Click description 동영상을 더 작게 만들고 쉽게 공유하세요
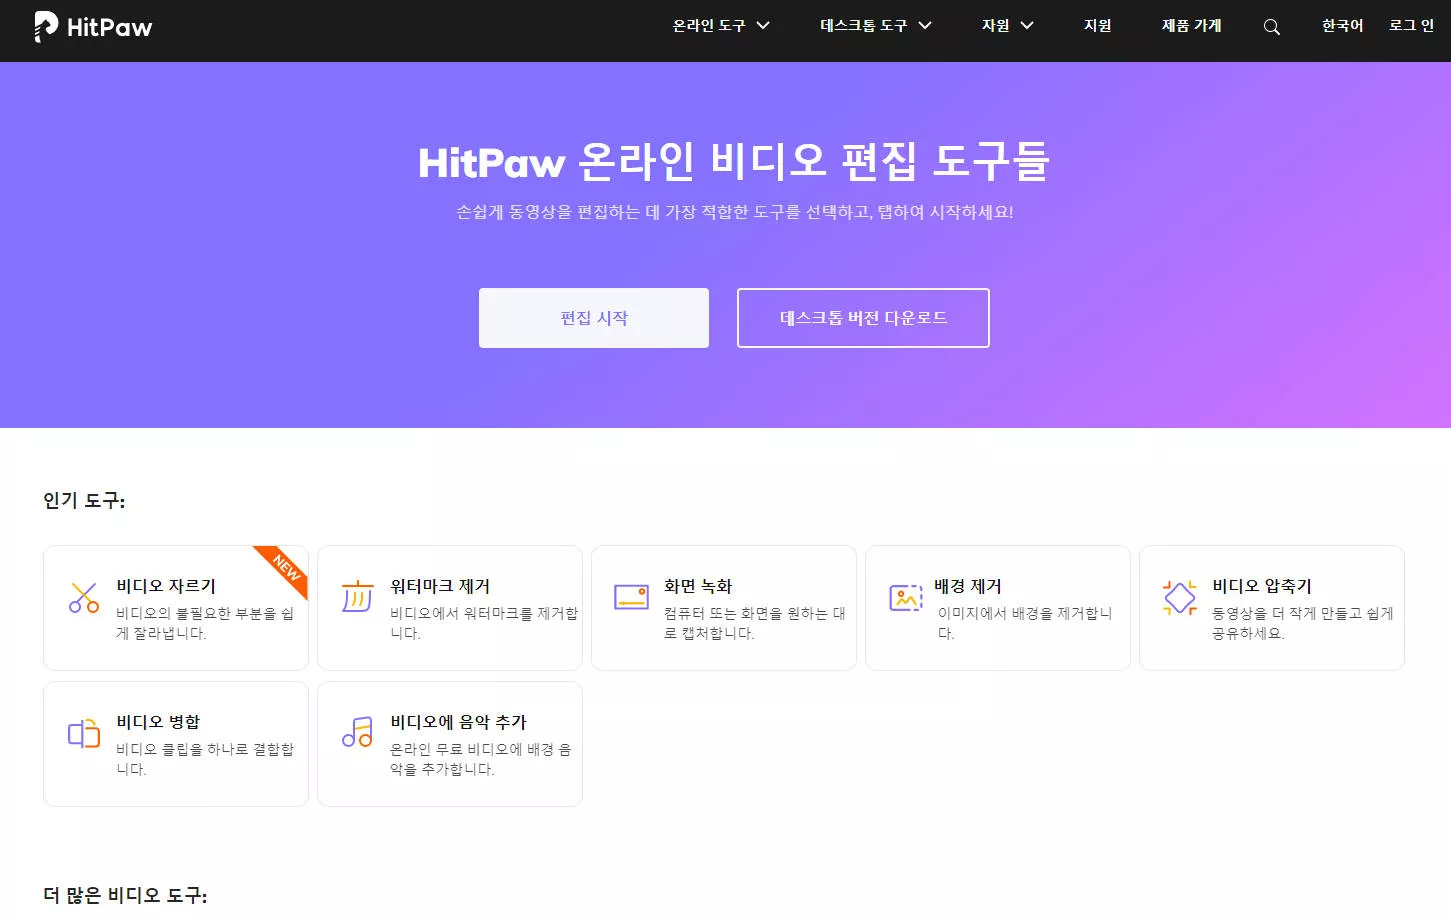The width and height of the screenshot is (1451, 919). [x=1302, y=623]
